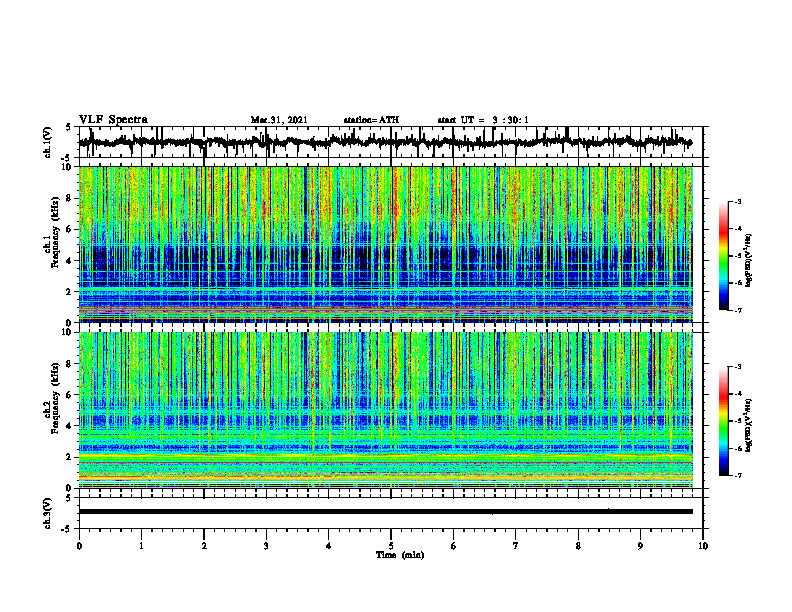The height and width of the screenshot is (612, 792).
Task: Click the ch.2 spectrogram color bar
Action: [724, 421]
